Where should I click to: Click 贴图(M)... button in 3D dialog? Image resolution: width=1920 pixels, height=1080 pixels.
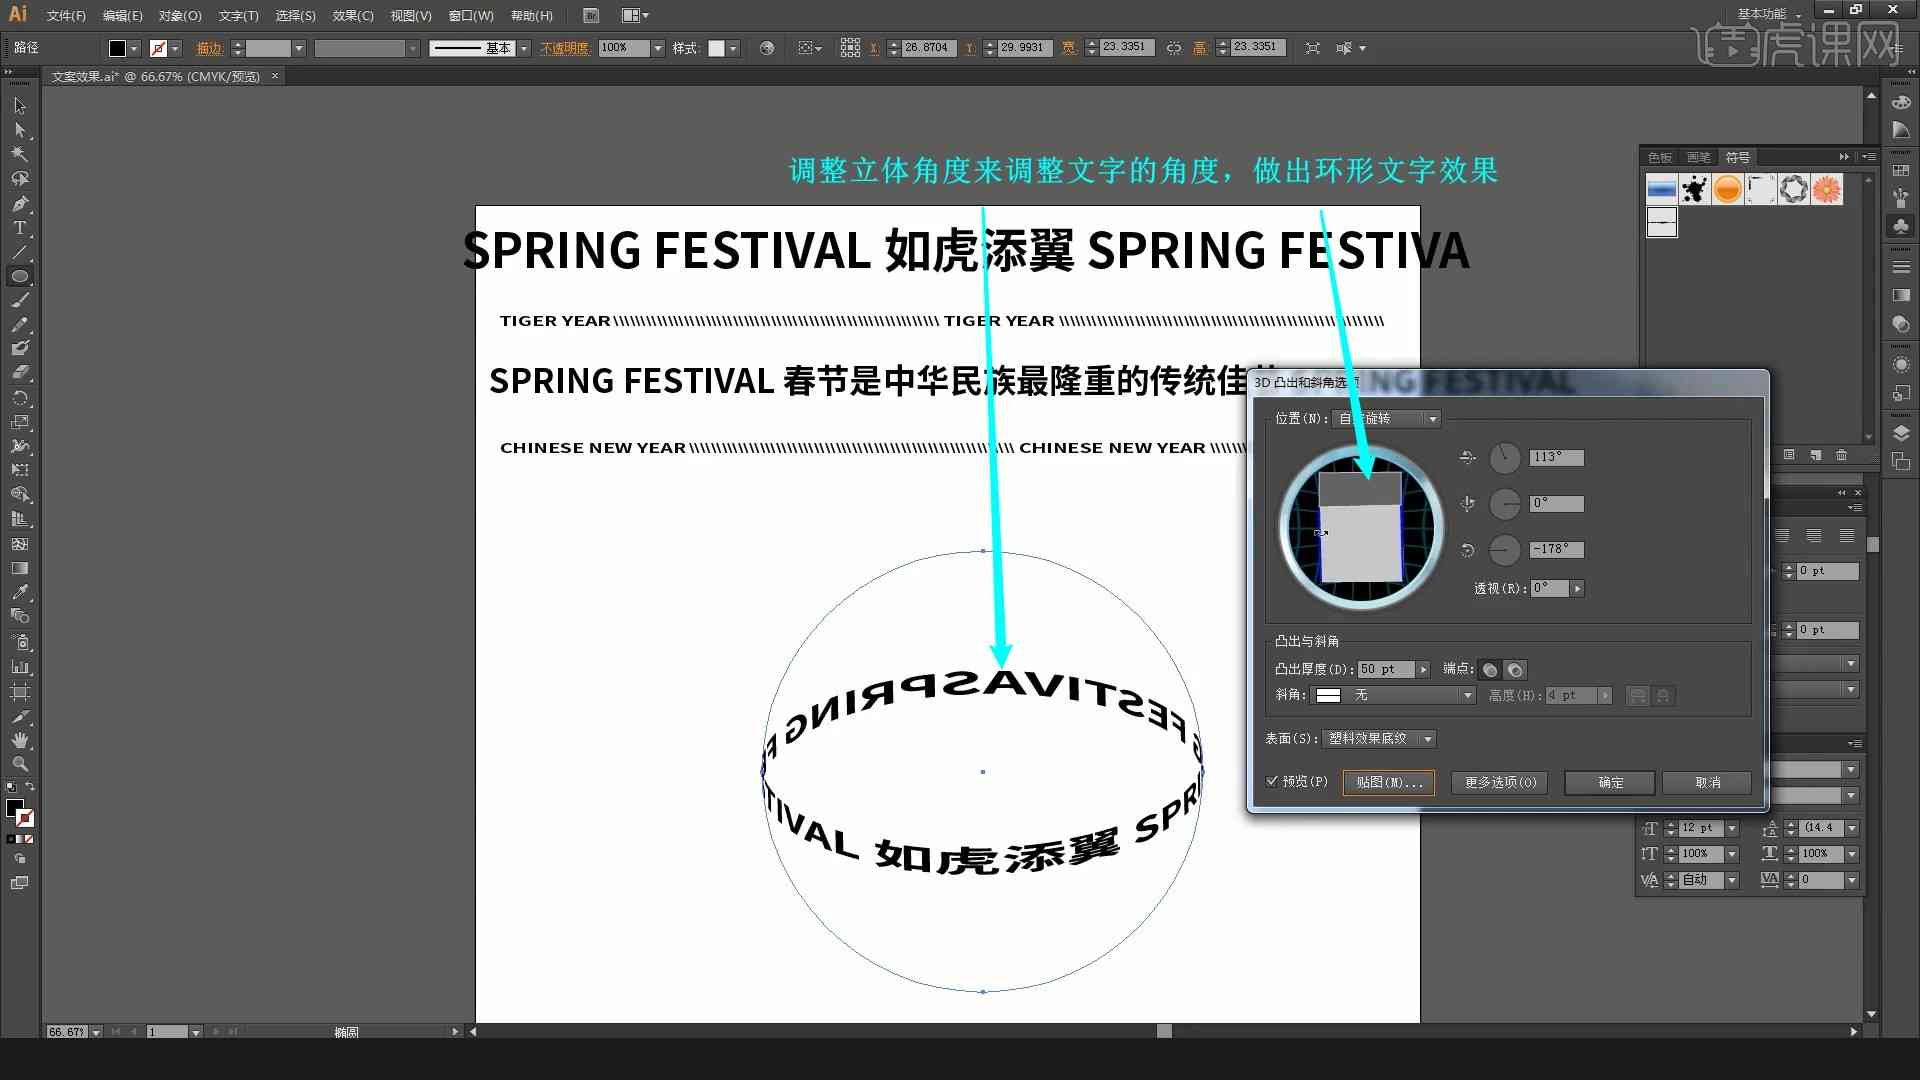pyautogui.click(x=1389, y=782)
